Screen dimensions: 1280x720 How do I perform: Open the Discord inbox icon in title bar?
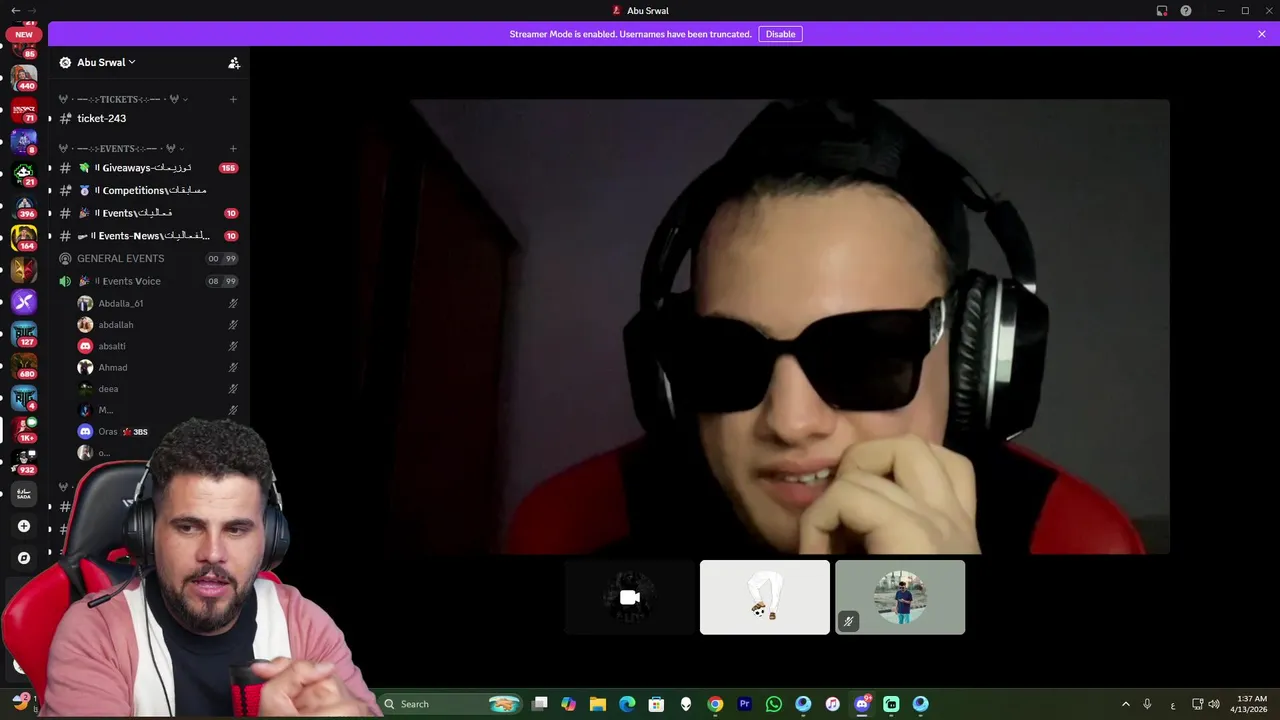pyautogui.click(x=1162, y=11)
